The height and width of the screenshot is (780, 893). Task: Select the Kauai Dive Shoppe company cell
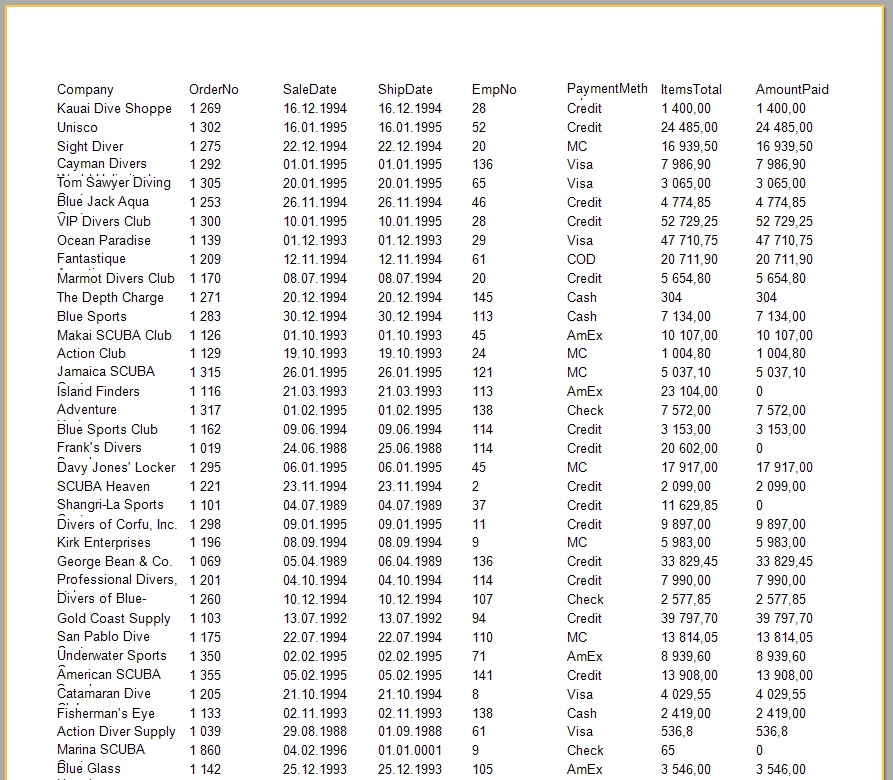coord(114,109)
